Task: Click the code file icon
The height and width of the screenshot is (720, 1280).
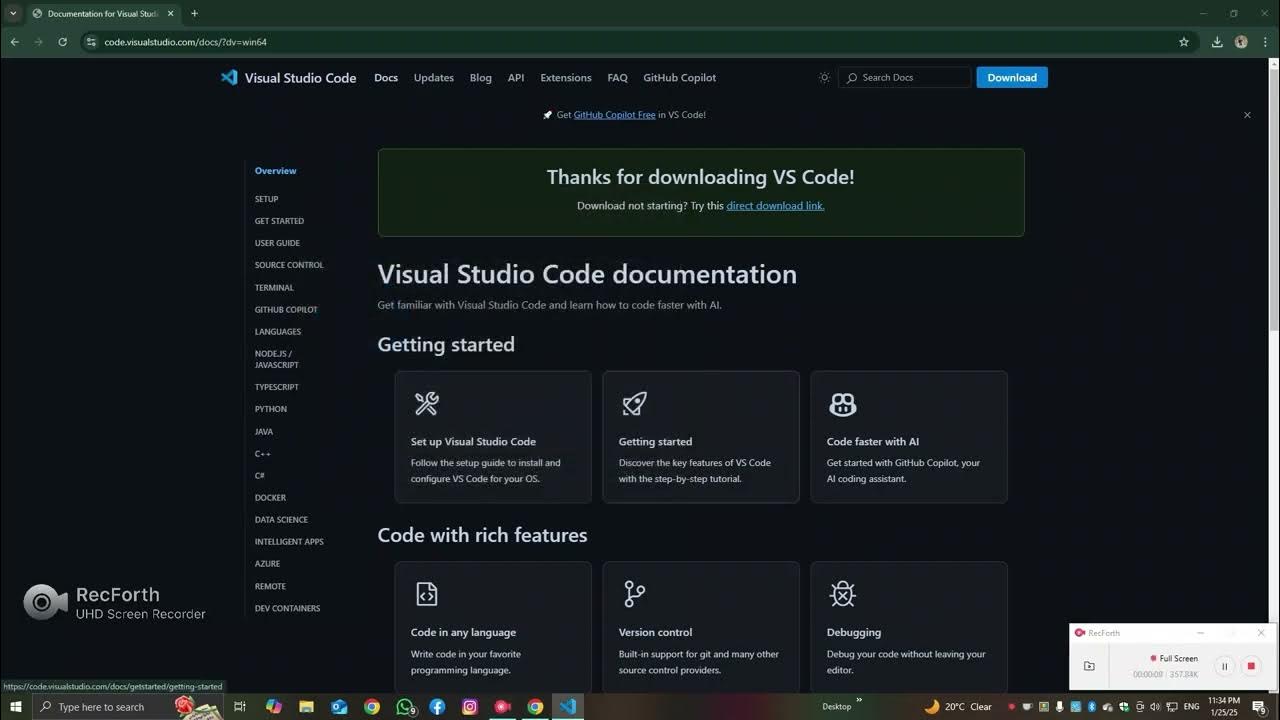Action: pyautogui.click(x=427, y=594)
